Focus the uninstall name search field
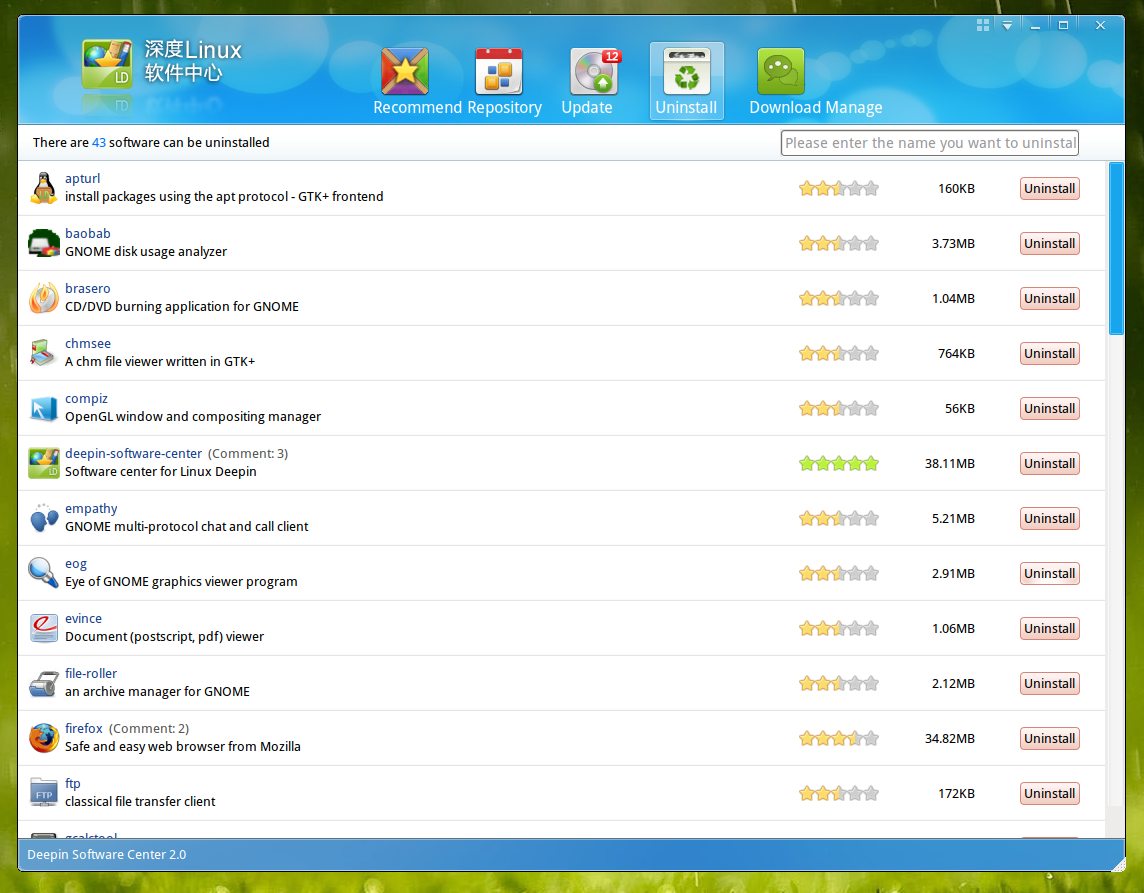This screenshot has height=893, width=1144. [x=930, y=143]
